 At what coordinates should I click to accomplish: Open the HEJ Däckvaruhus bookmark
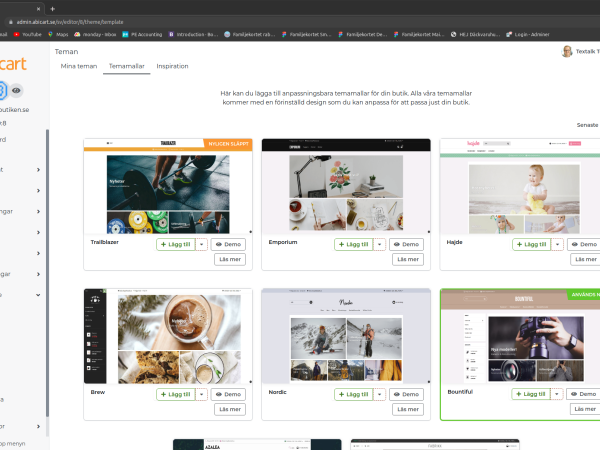pyautogui.click(x=475, y=34)
